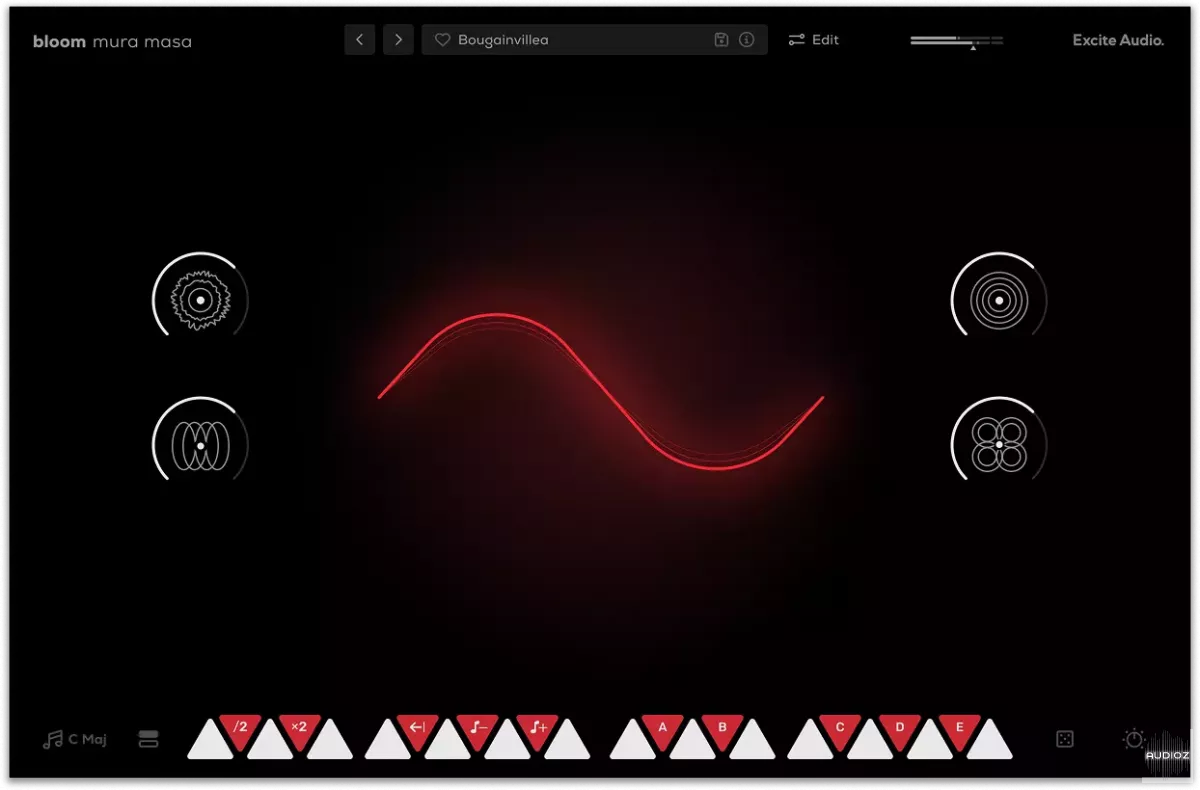
Task: Click the output volume slider
Action: click(x=956, y=40)
